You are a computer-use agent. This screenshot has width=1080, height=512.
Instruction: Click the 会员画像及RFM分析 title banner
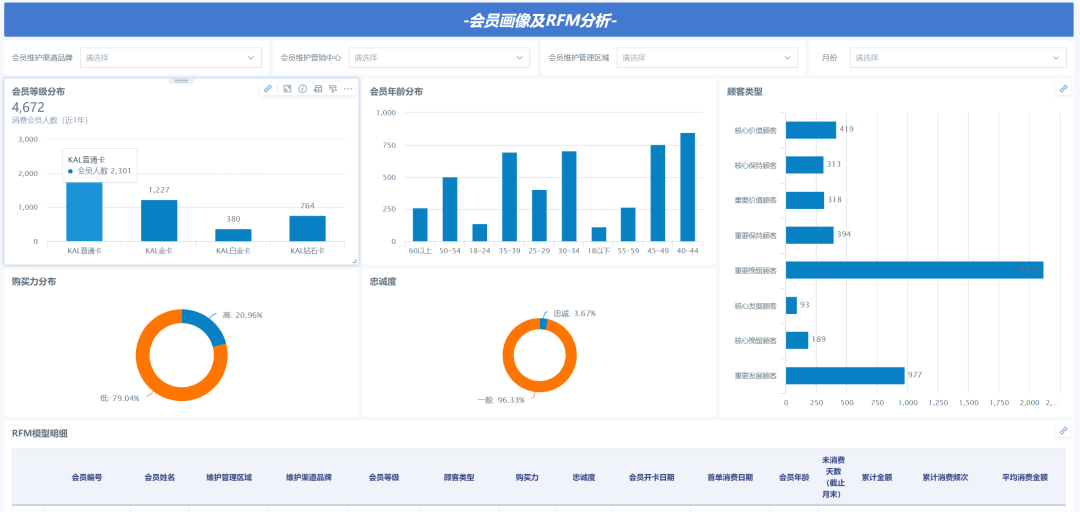coord(540,21)
